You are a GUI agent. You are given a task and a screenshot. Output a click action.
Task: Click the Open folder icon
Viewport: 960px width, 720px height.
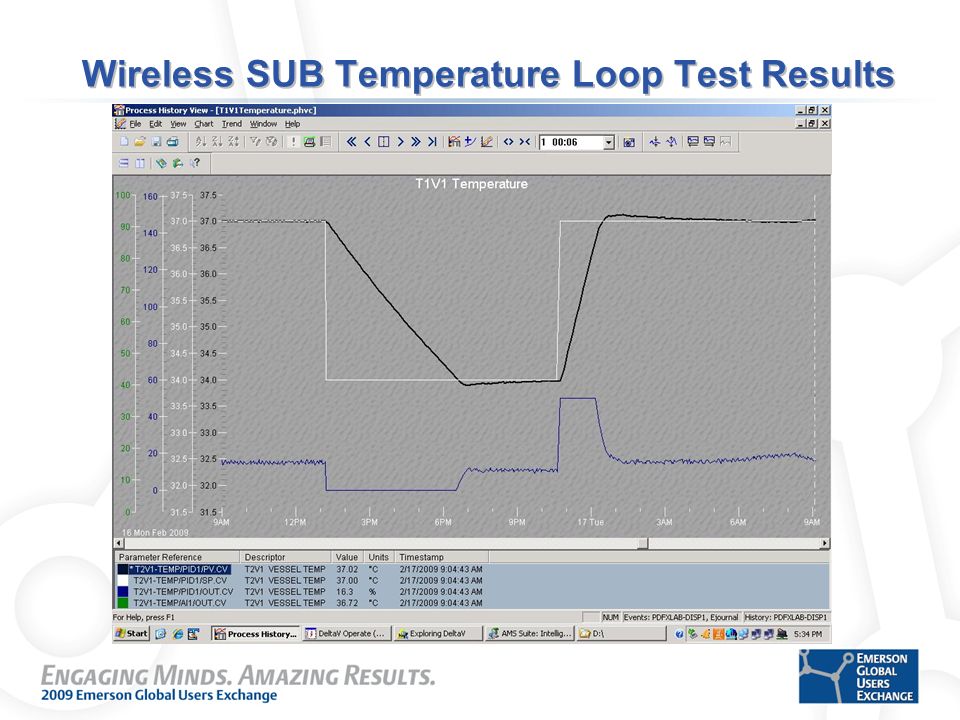click(x=140, y=142)
